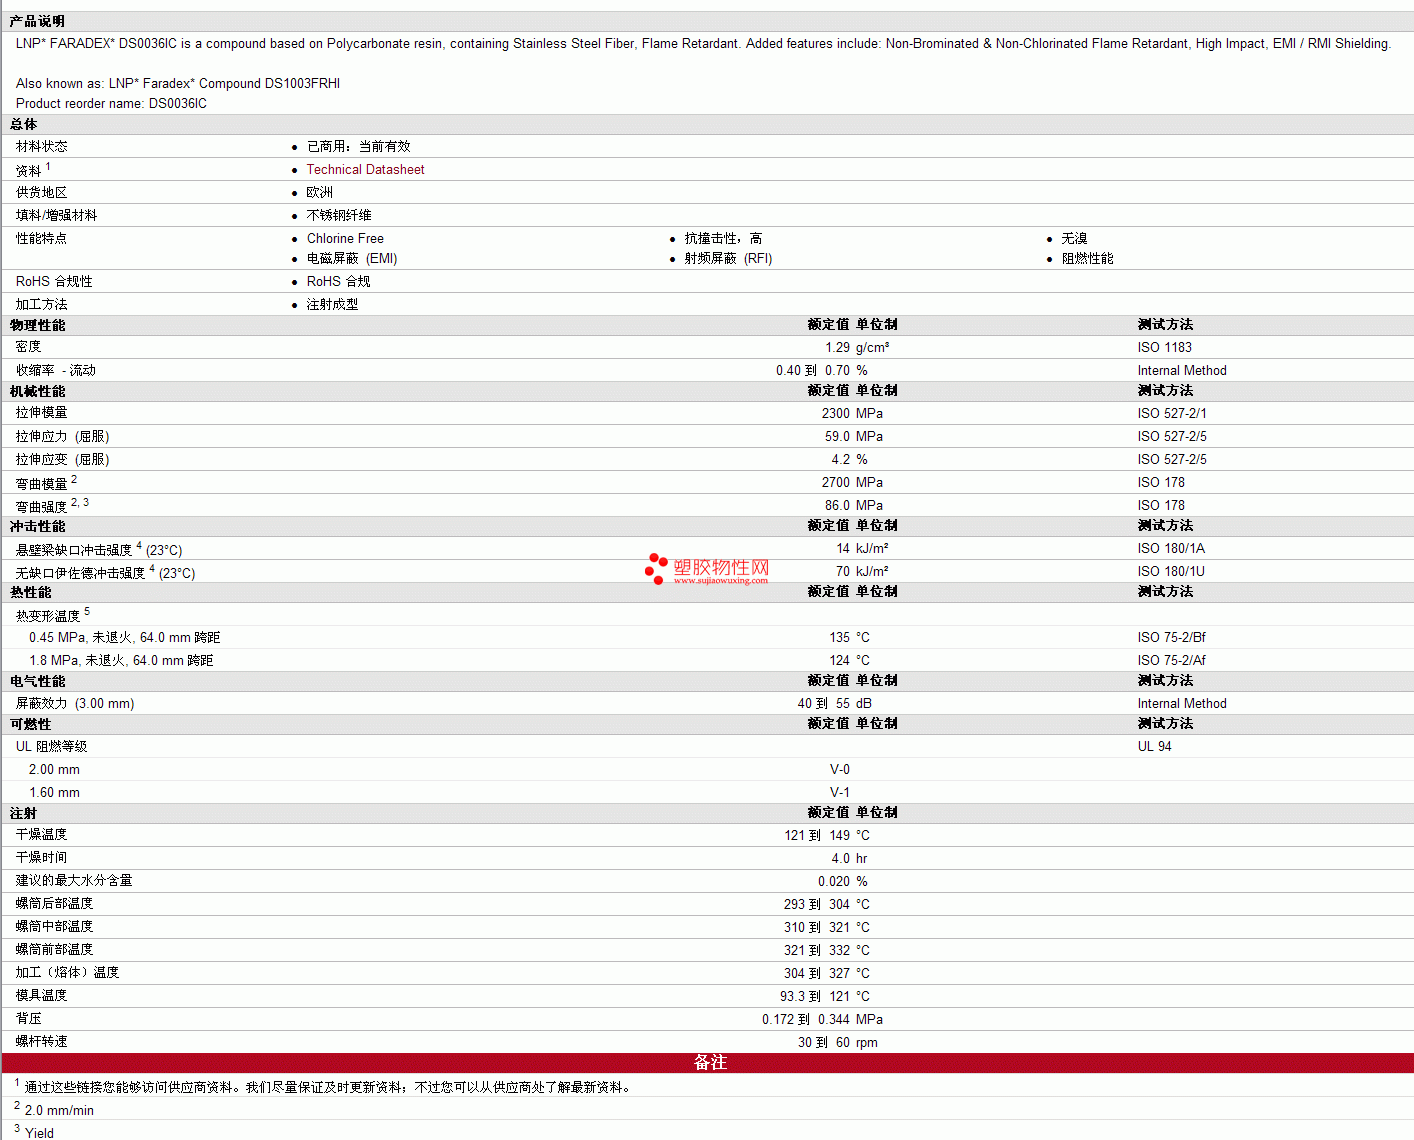Click the V-1 flame rating

(x=840, y=793)
